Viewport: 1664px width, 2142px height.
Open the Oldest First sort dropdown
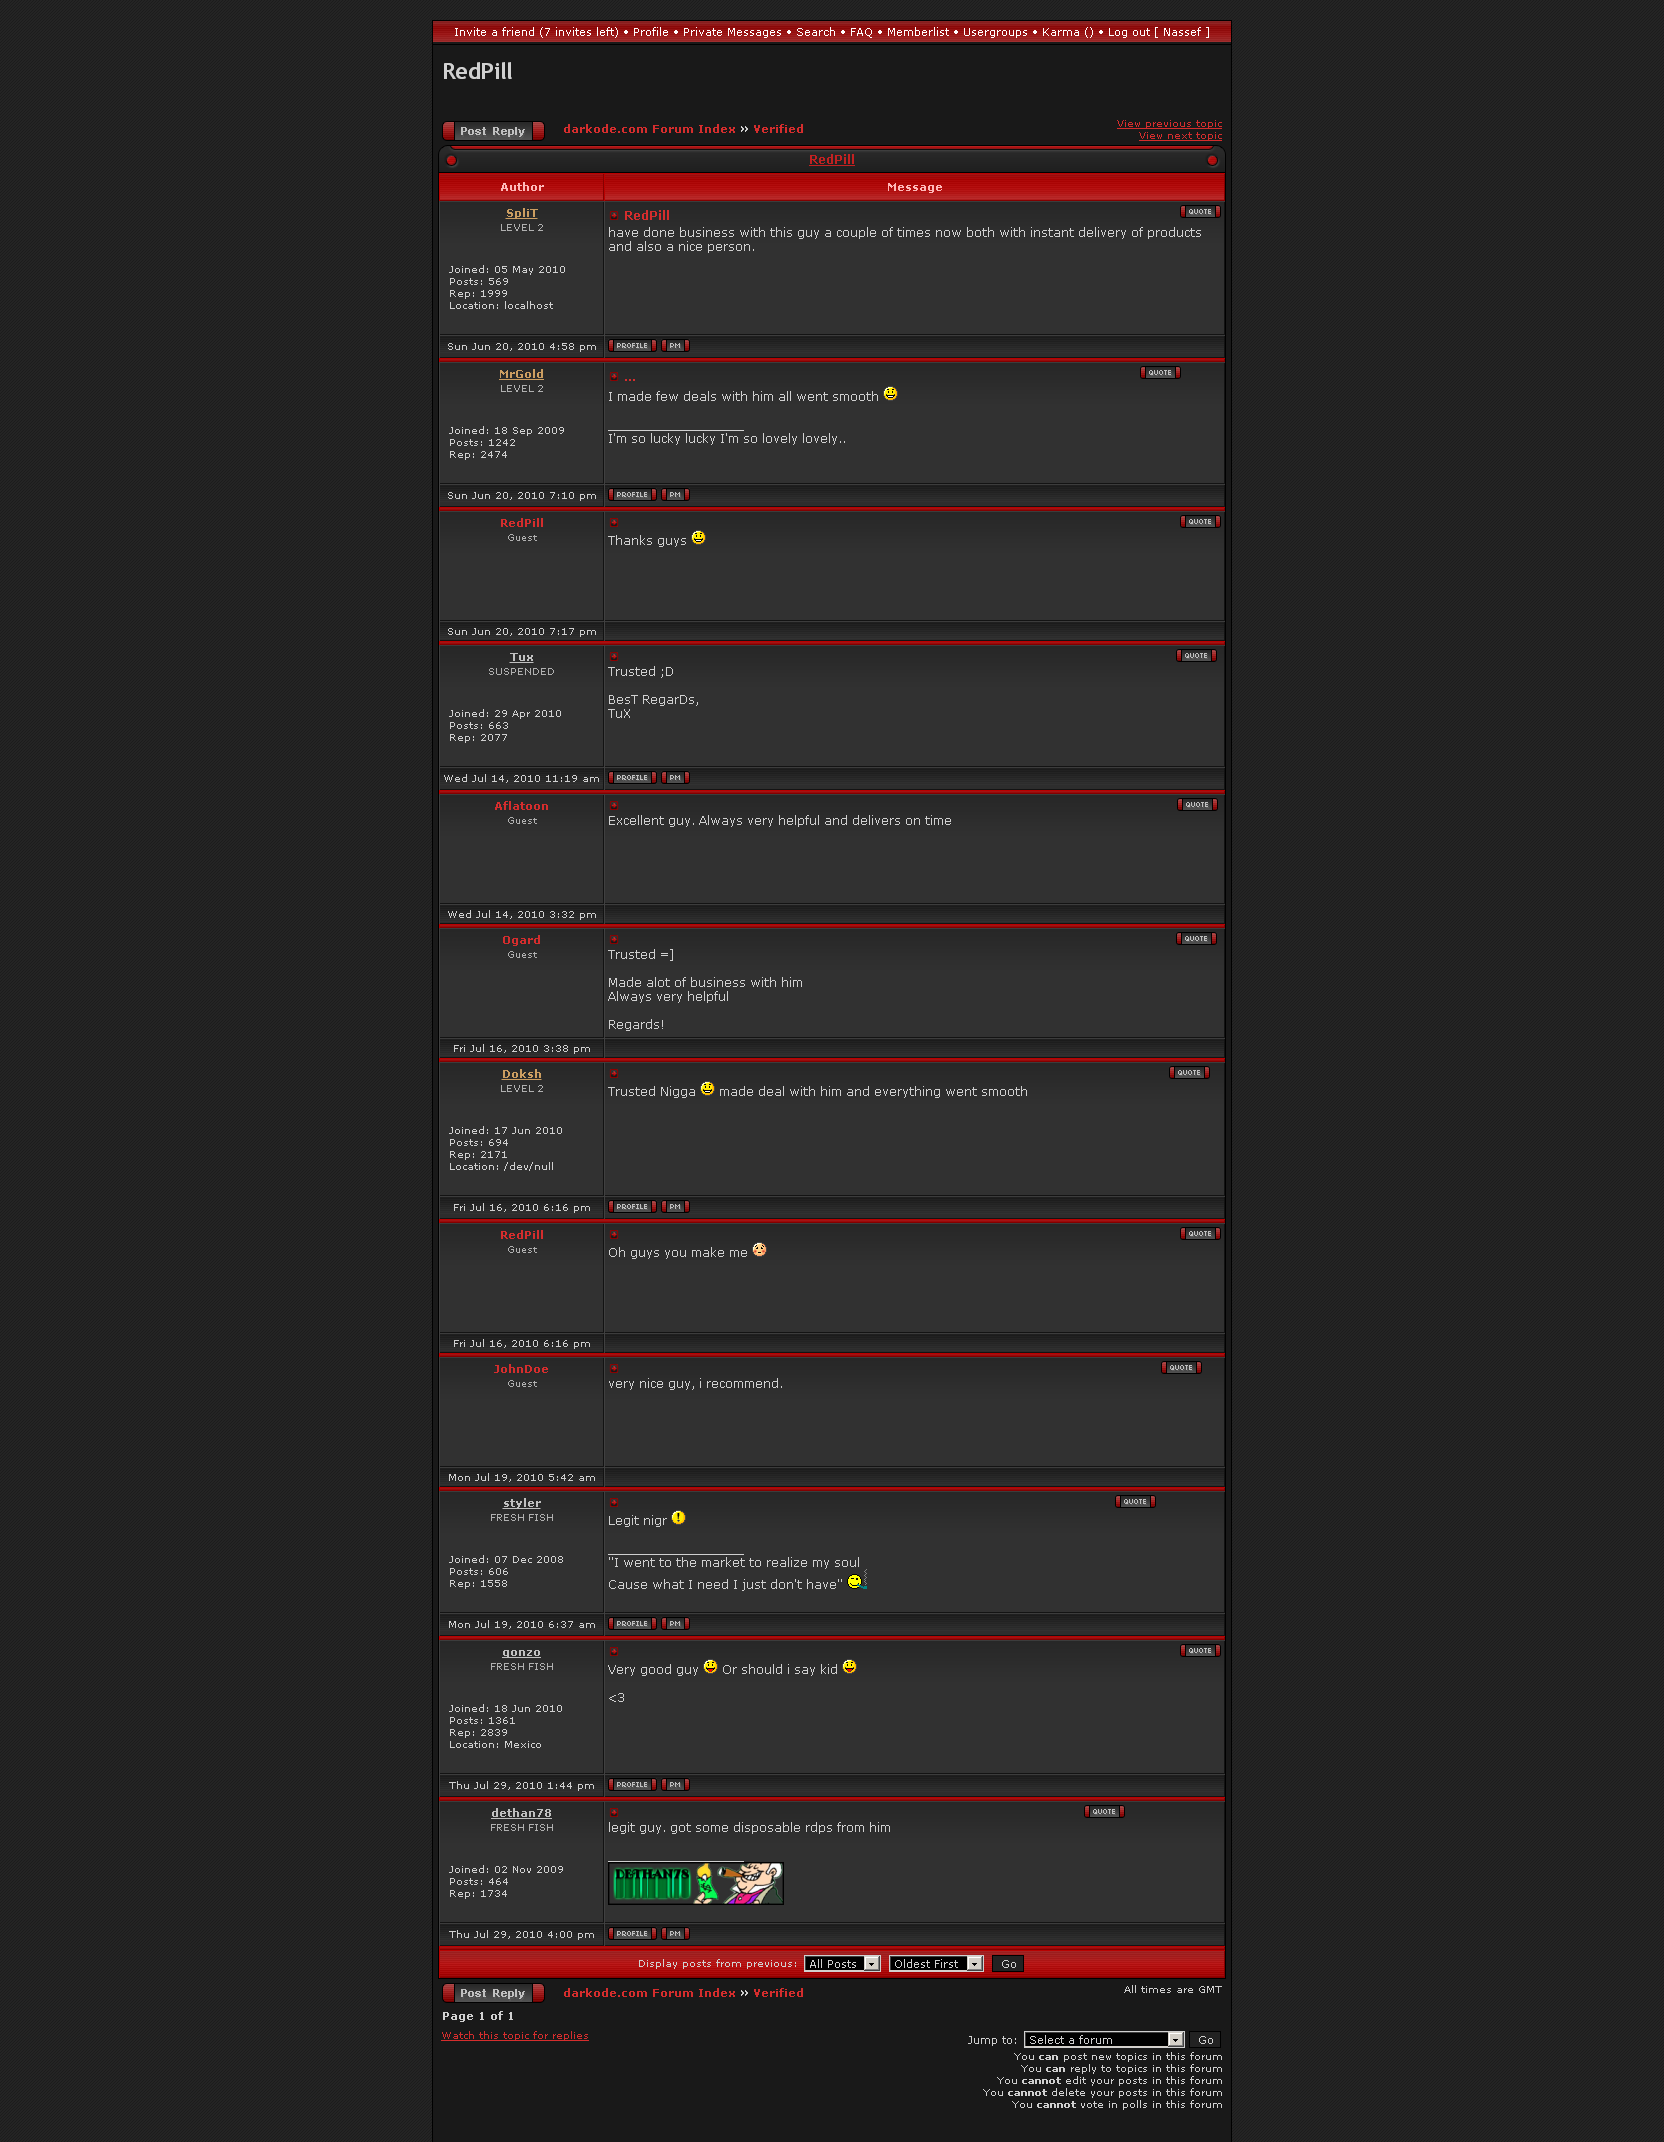(x=936, y=1964)
